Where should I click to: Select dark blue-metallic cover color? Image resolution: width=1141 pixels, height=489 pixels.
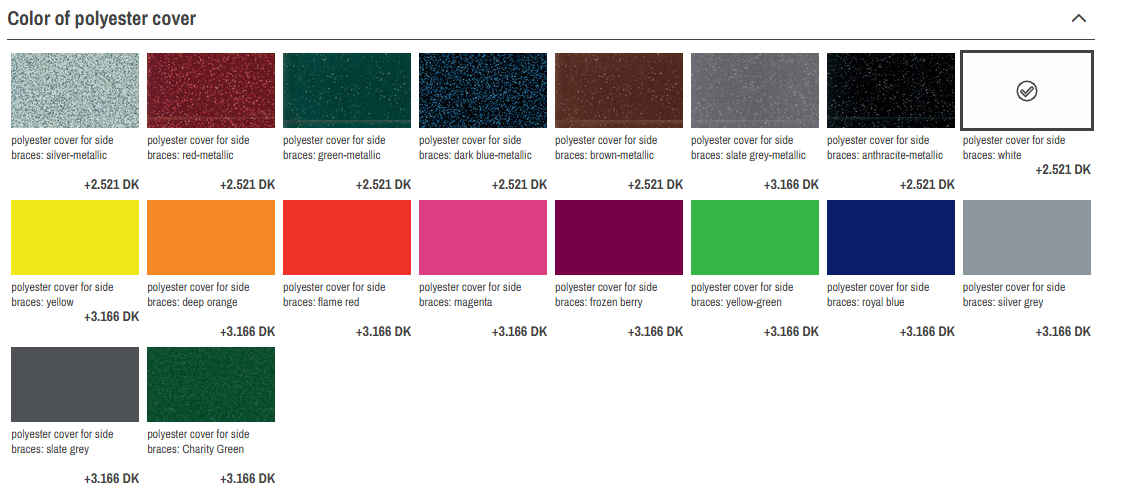[483, 90]
